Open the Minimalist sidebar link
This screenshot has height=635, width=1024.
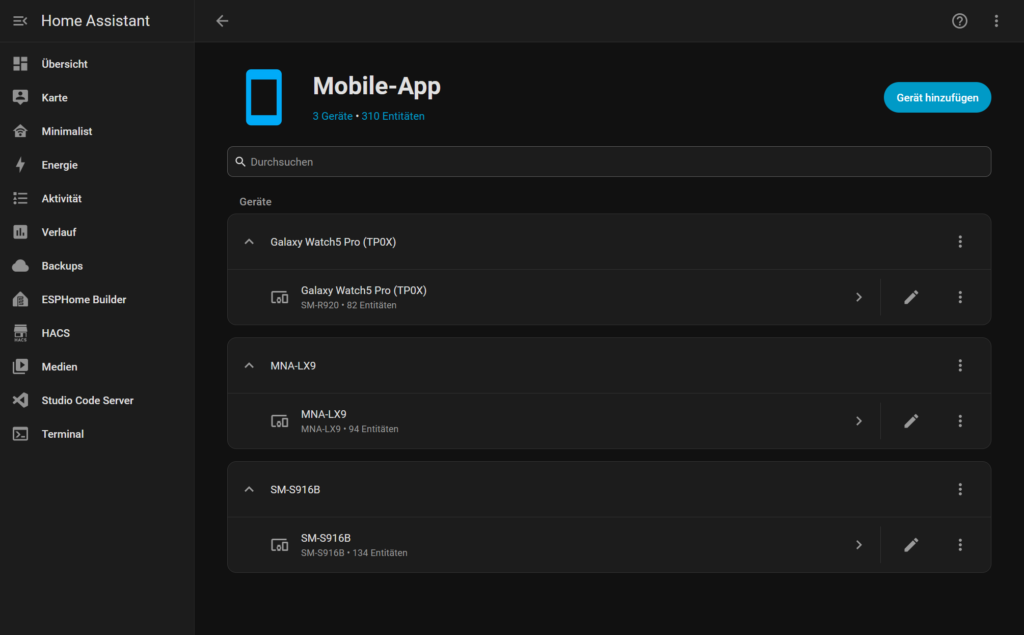coord(97,131)
